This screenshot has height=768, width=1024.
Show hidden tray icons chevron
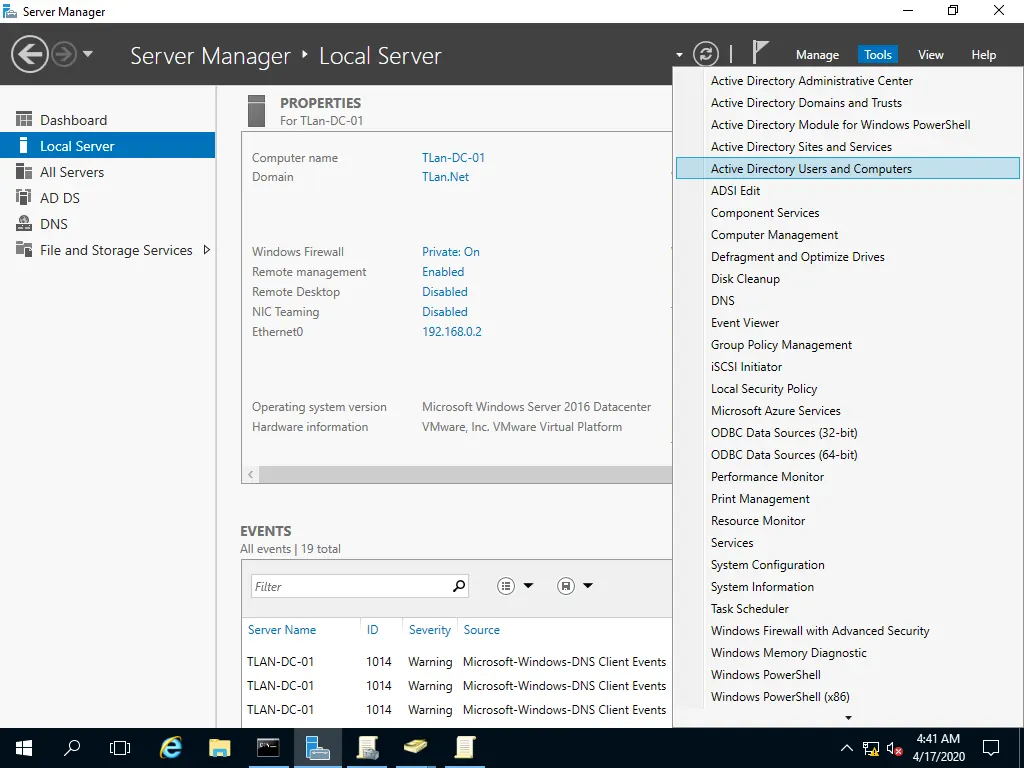846,748
